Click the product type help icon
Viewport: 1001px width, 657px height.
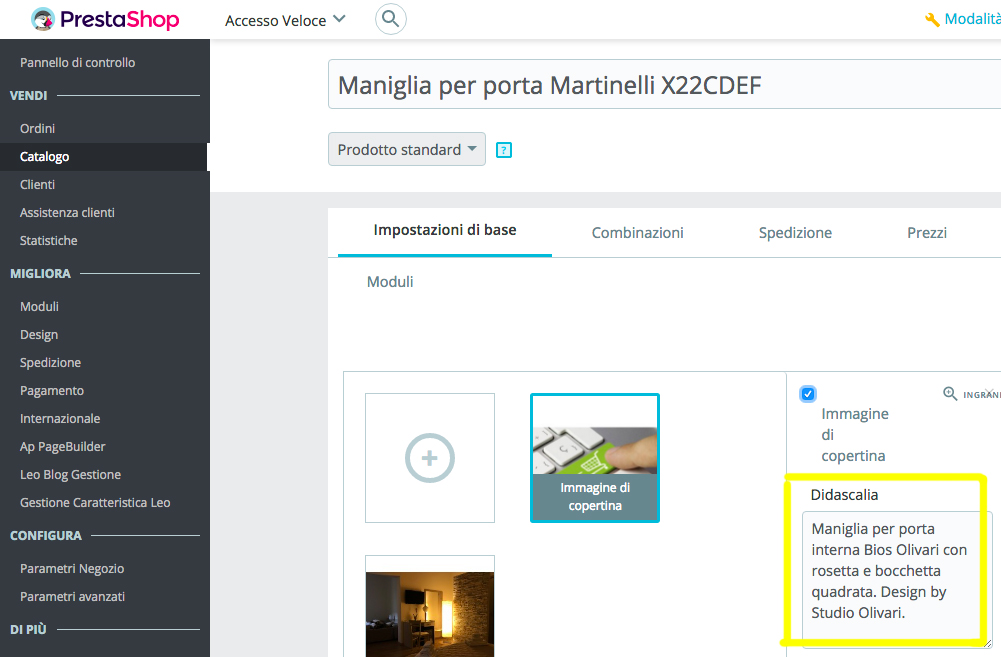tap(504, 150)
